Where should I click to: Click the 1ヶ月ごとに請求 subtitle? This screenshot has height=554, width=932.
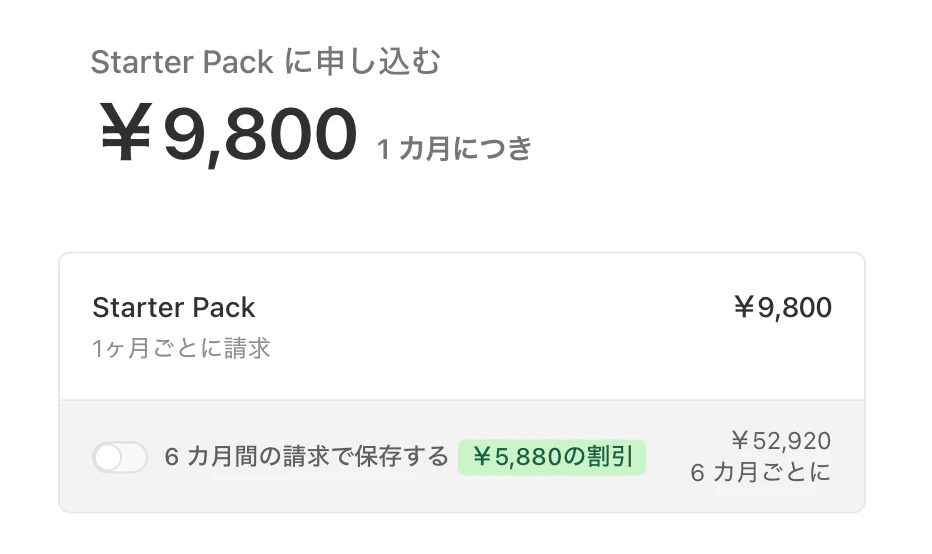181,348
